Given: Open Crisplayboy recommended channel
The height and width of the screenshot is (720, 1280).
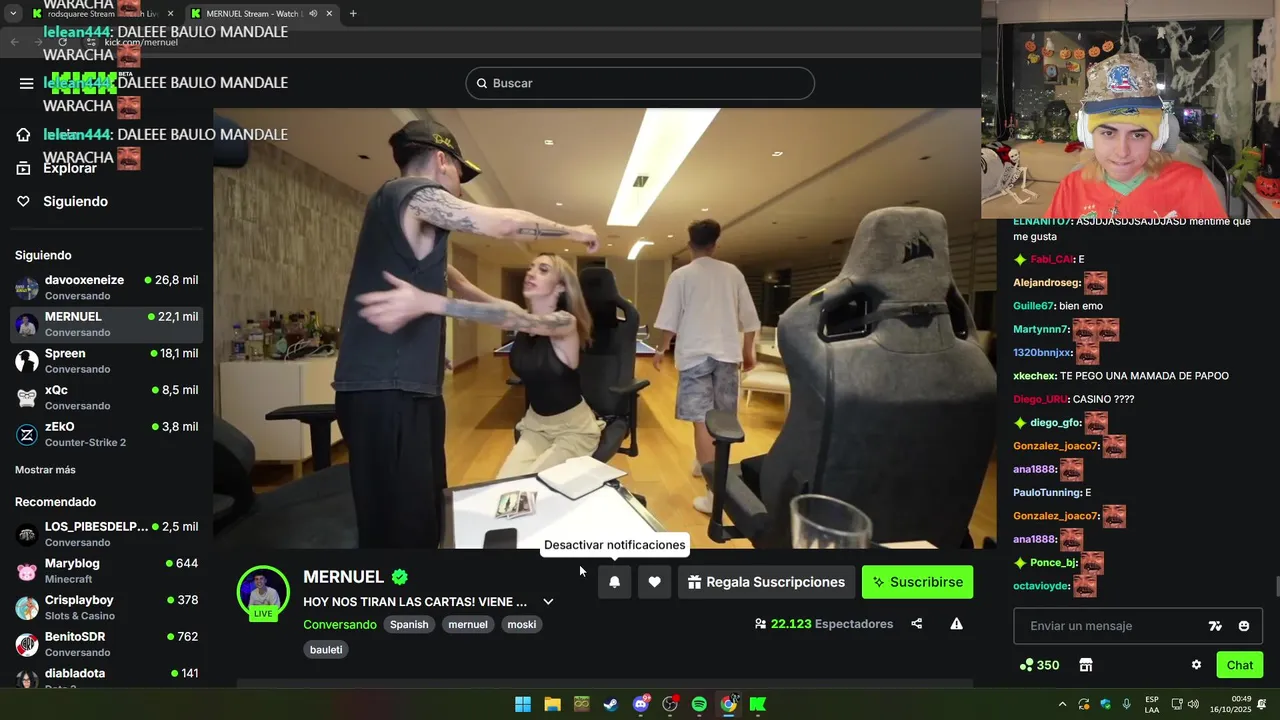Looking at the screenshot, I should (106, 608).
